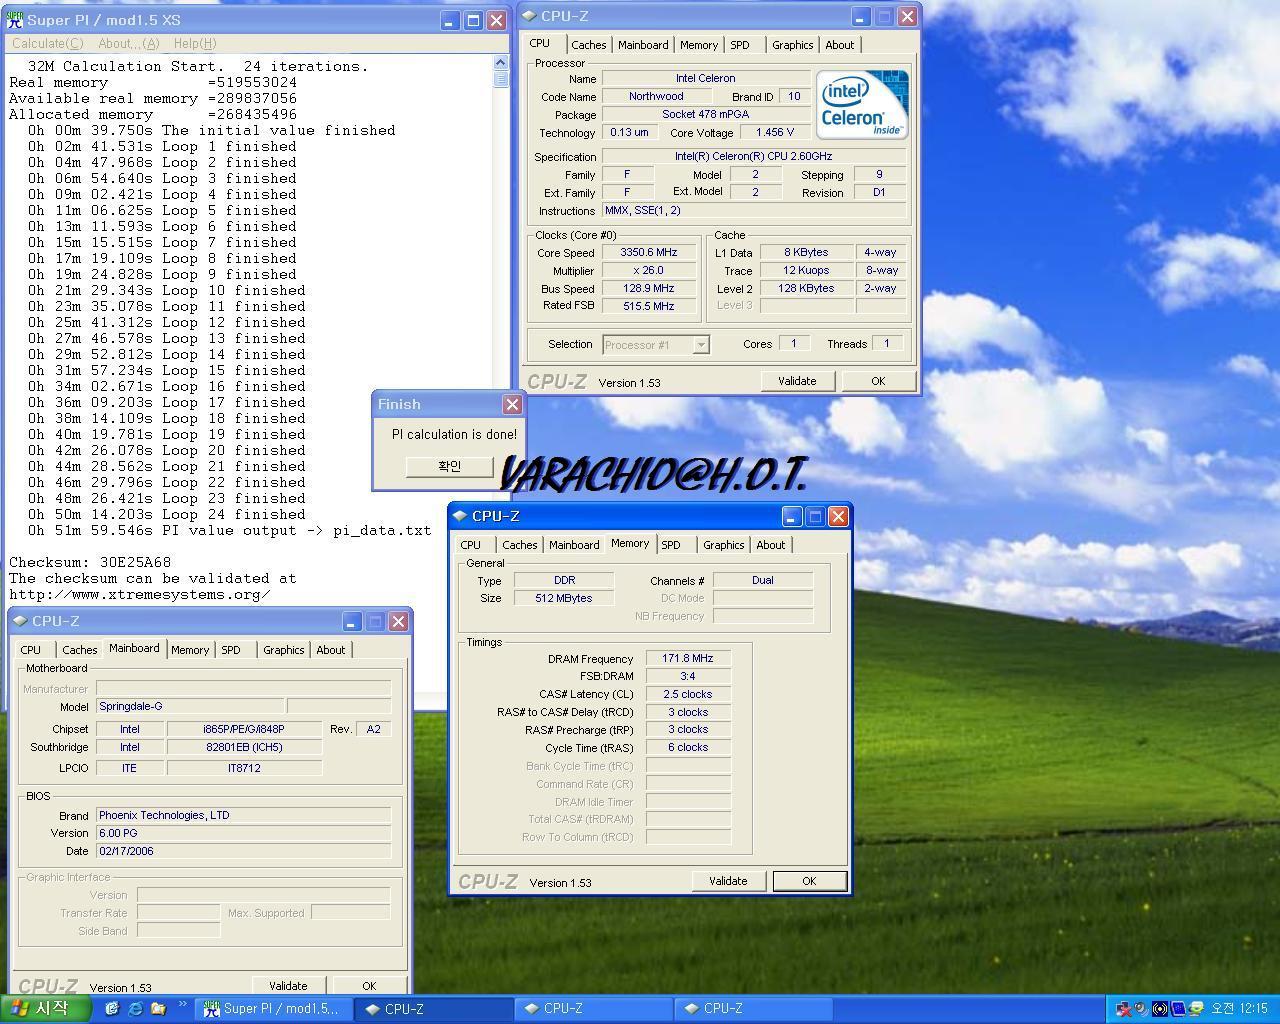Close the CPU-Z Mainboard window

click(398, 621)
